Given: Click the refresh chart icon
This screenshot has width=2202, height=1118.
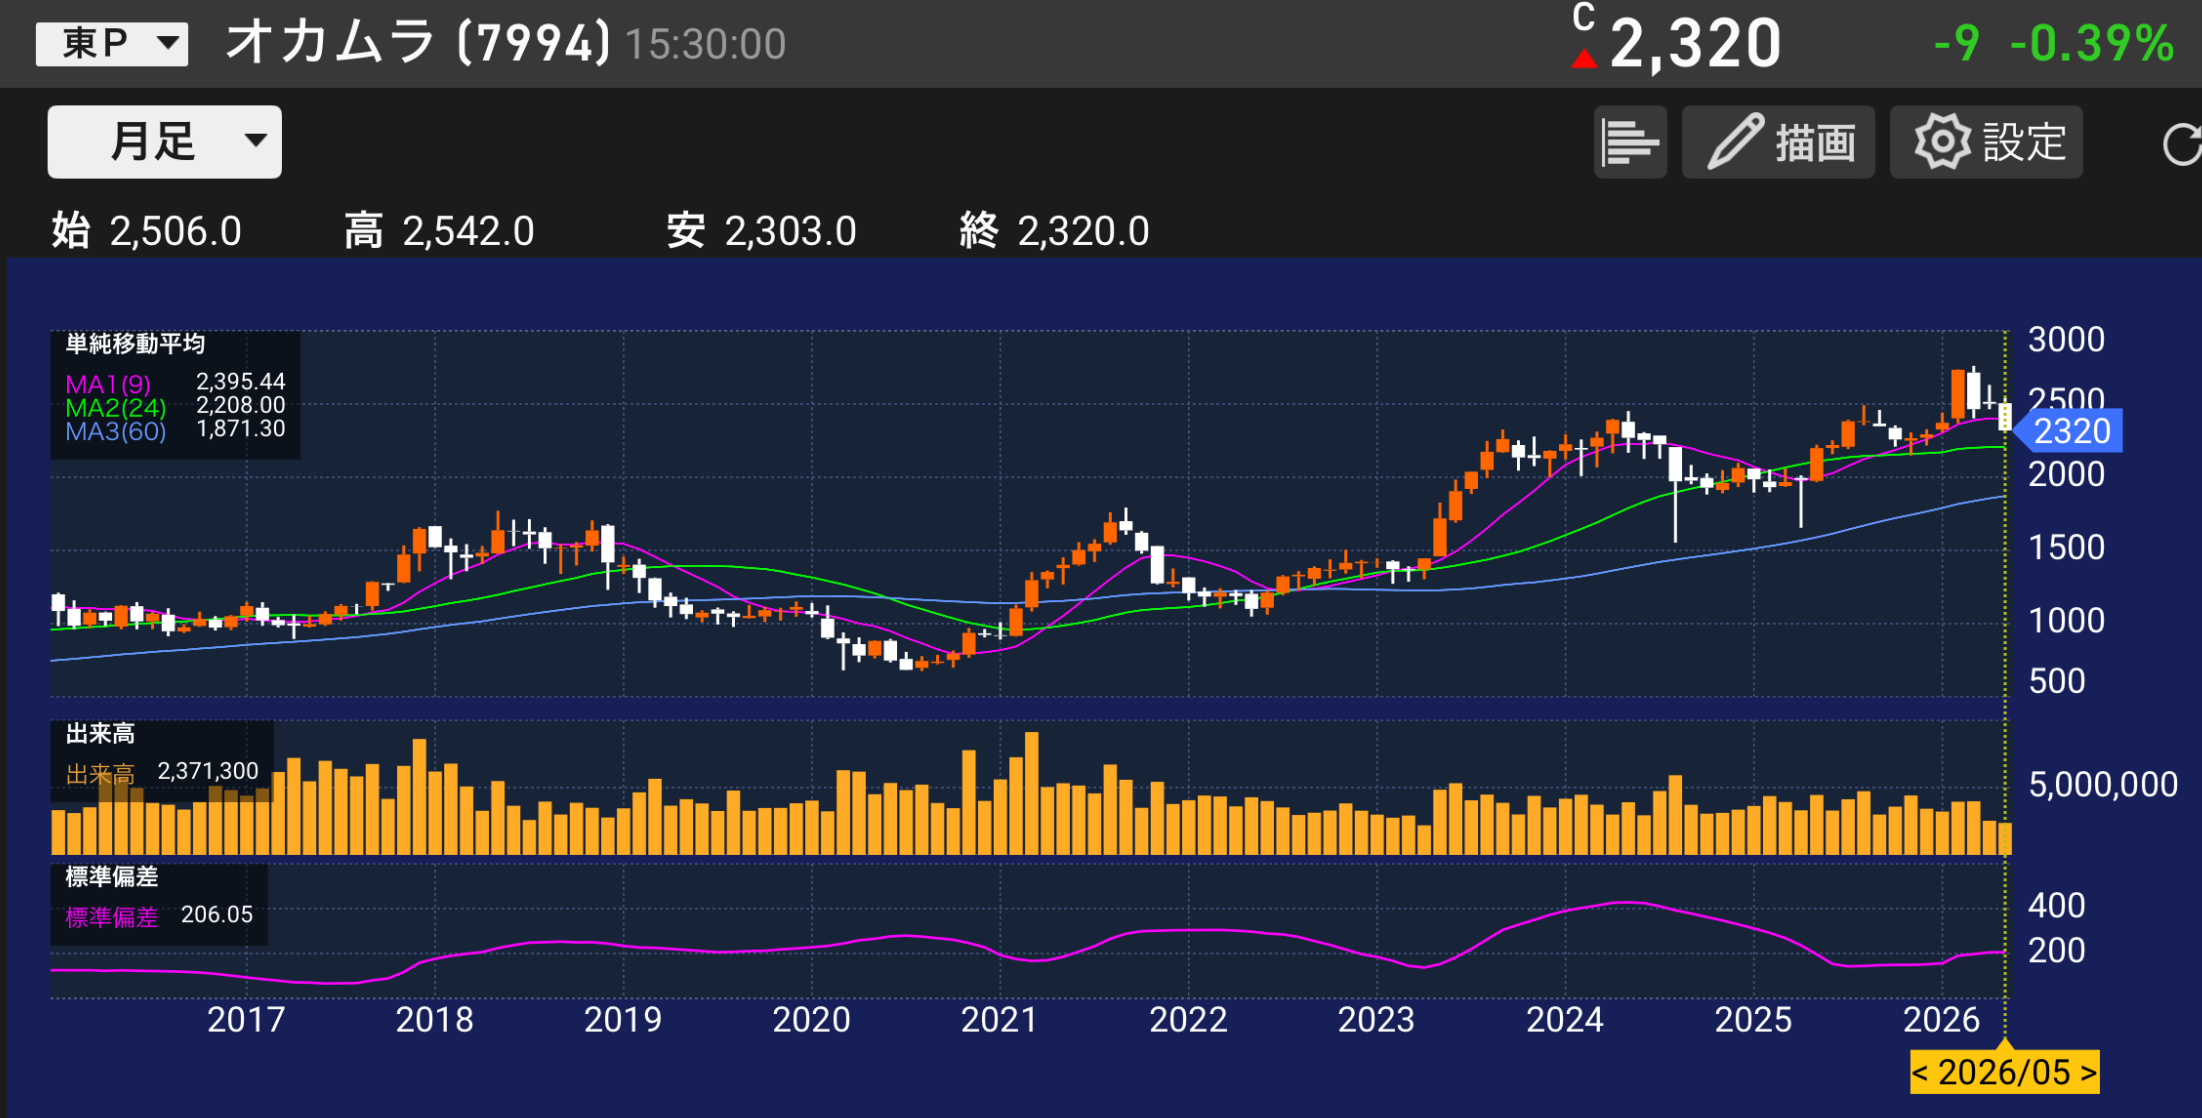Looking at the screenshot, I should [2182, 144].
